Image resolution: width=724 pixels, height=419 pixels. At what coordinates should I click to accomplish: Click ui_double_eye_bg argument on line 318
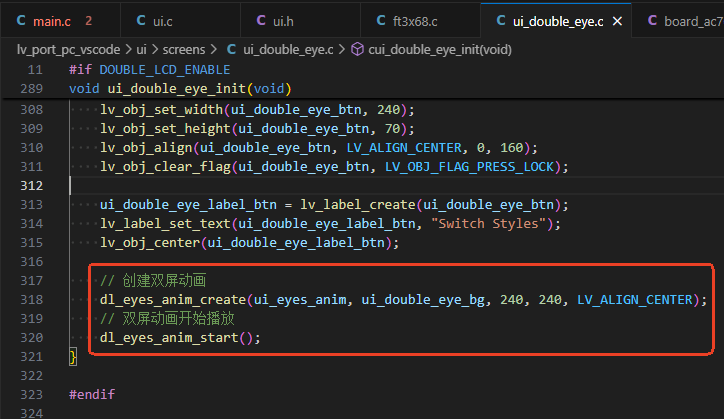click(423, 299)
